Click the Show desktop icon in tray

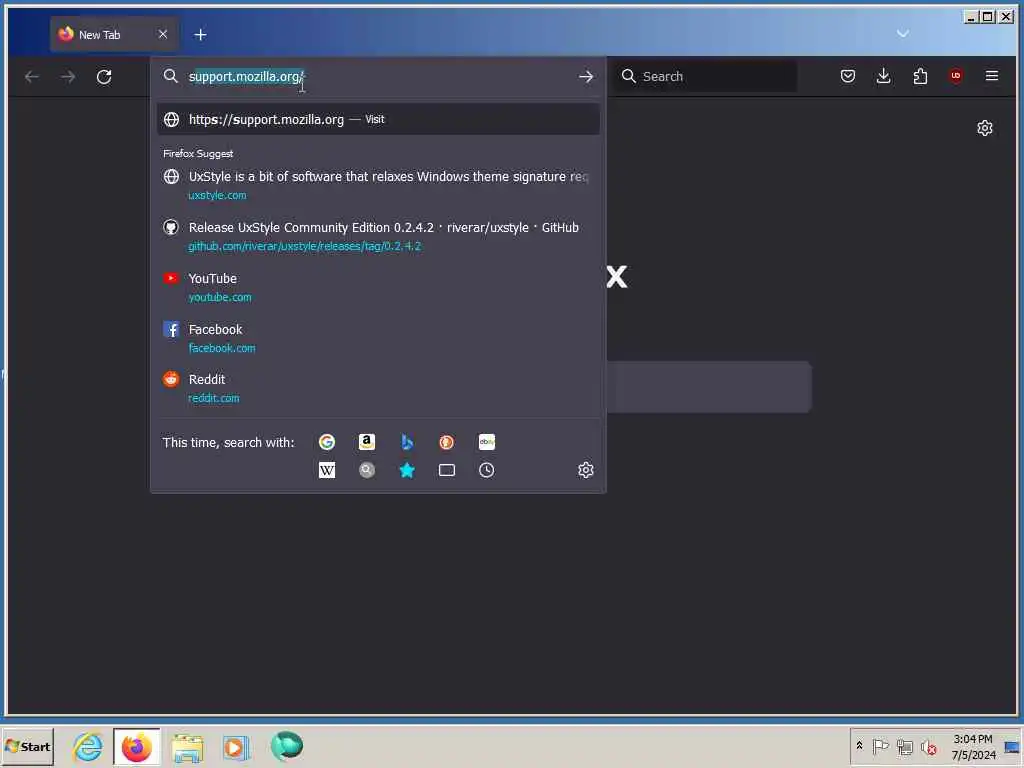point(1013,746)
